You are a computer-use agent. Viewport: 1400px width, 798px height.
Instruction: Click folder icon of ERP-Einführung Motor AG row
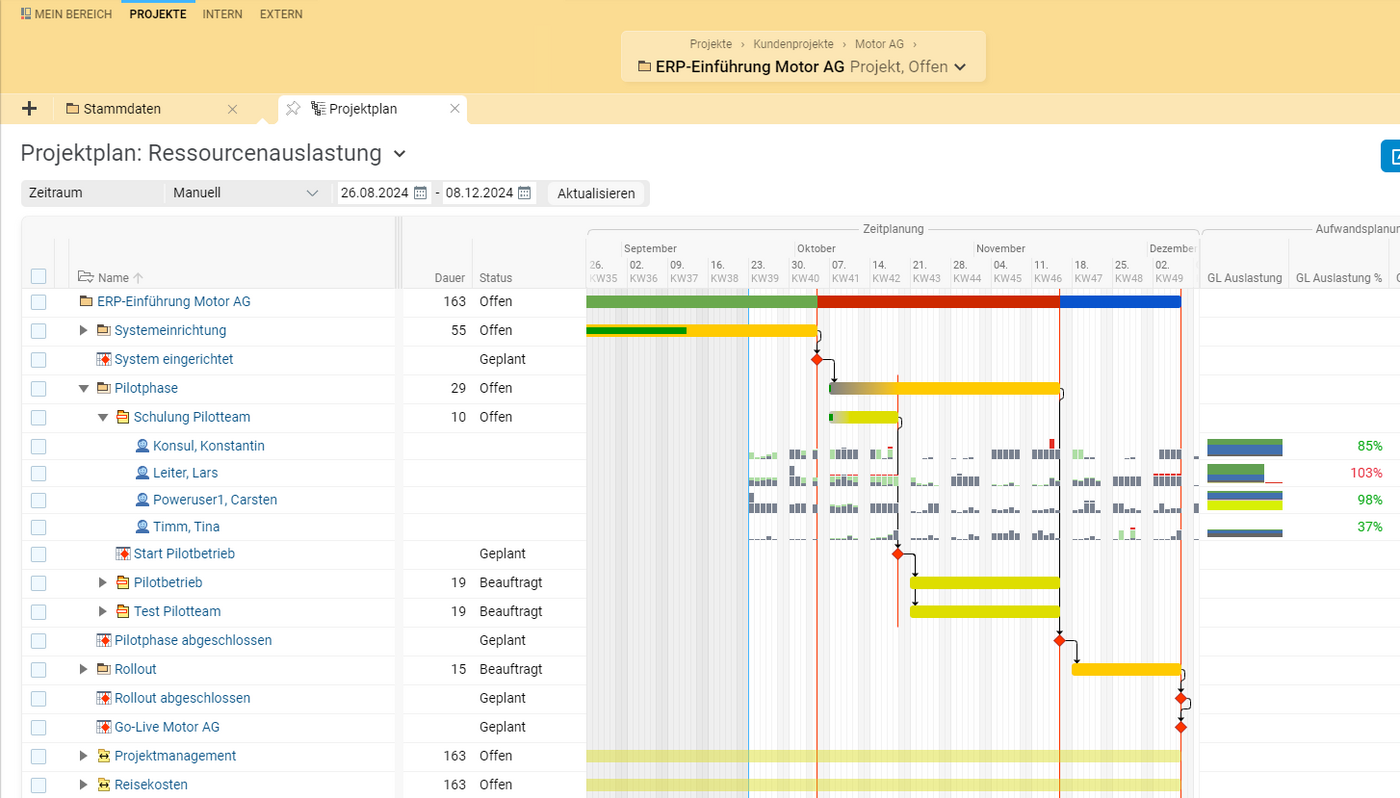point(86,301)
